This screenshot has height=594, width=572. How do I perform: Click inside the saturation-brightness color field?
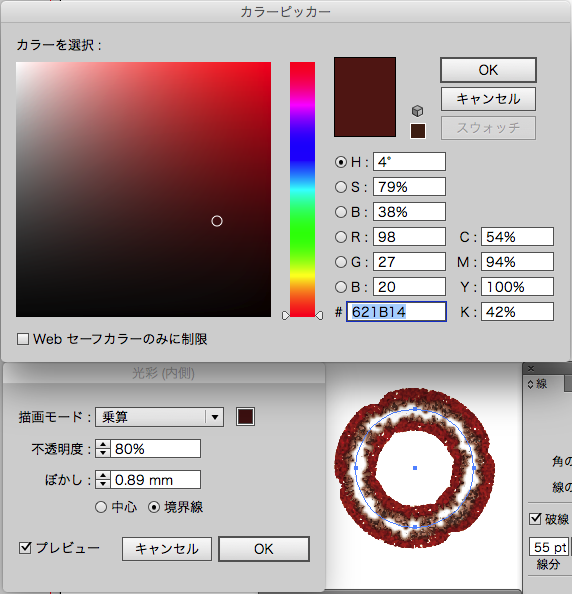coord(143,189)
